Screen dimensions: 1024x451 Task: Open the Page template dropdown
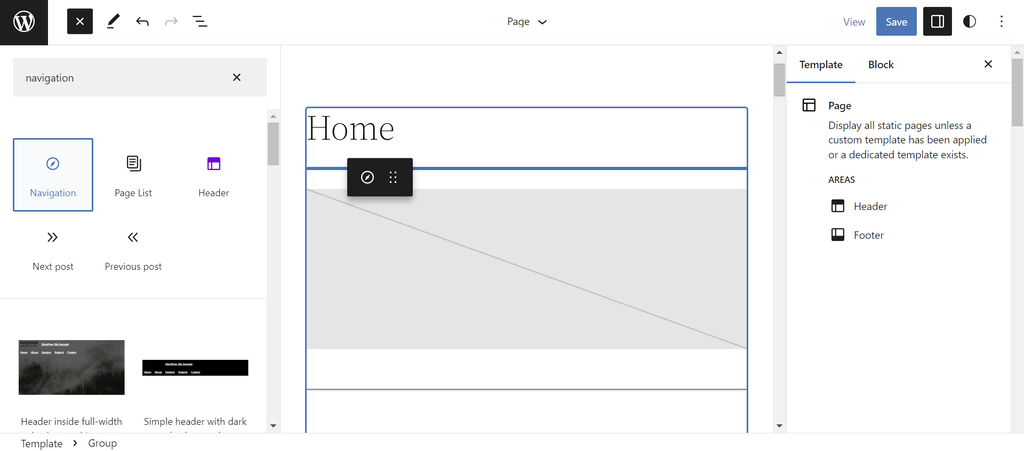pos(527,22)
